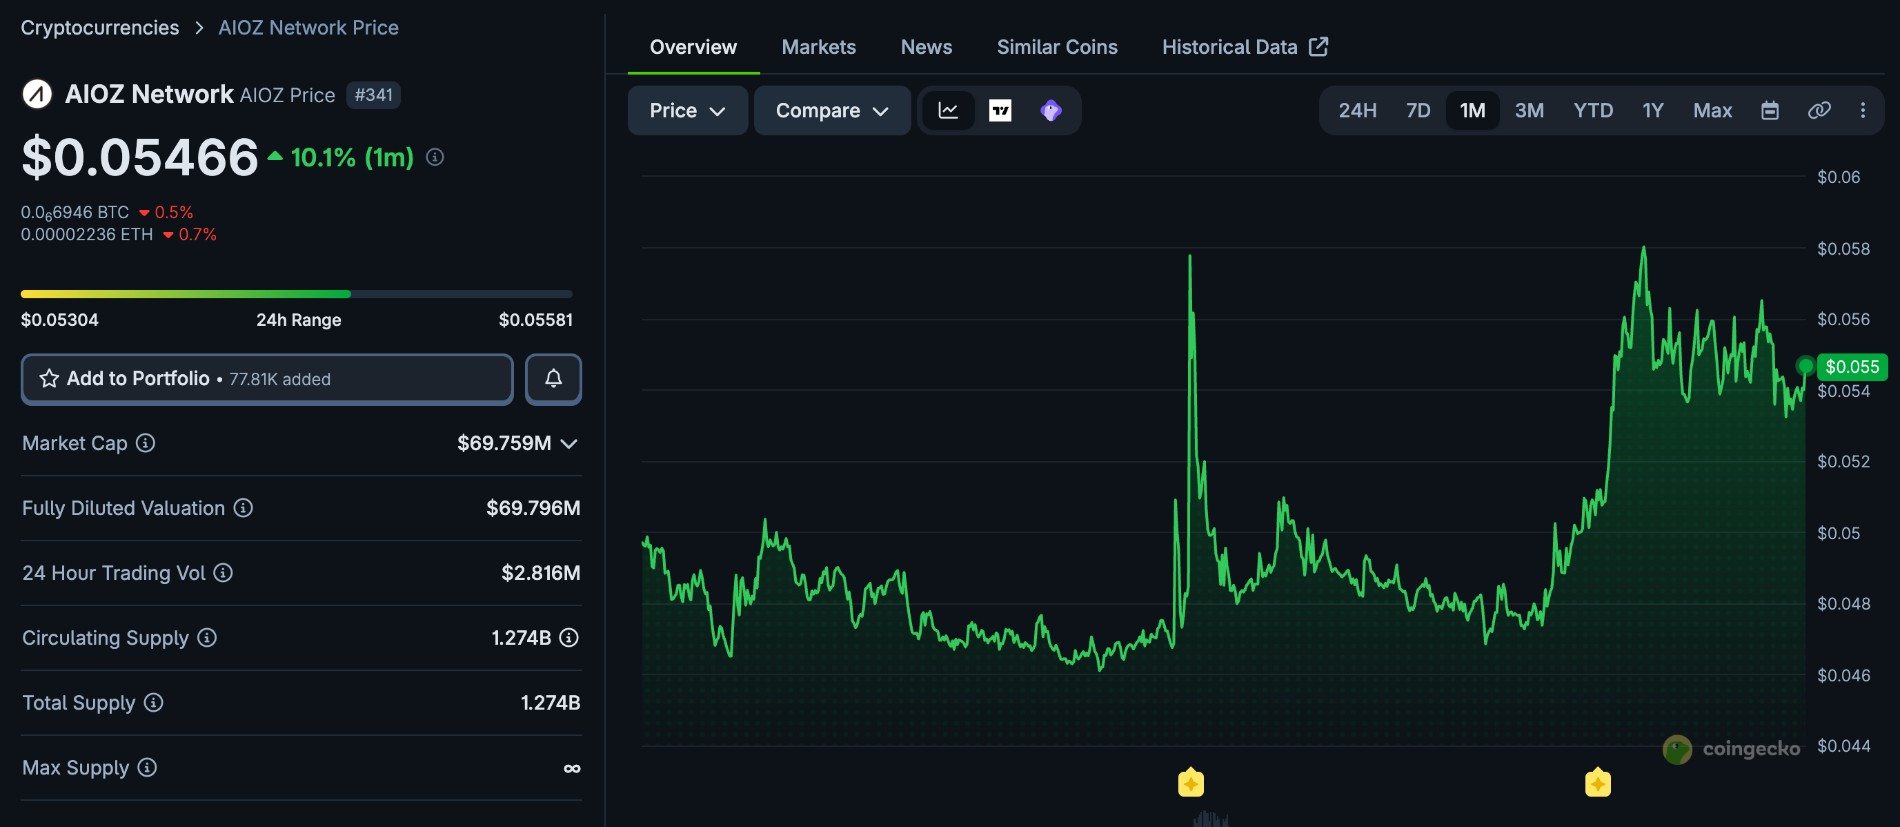Screen dimensions: 1900x827
Task: Show Total Supply info icon
Action: [x=153, y=703]
